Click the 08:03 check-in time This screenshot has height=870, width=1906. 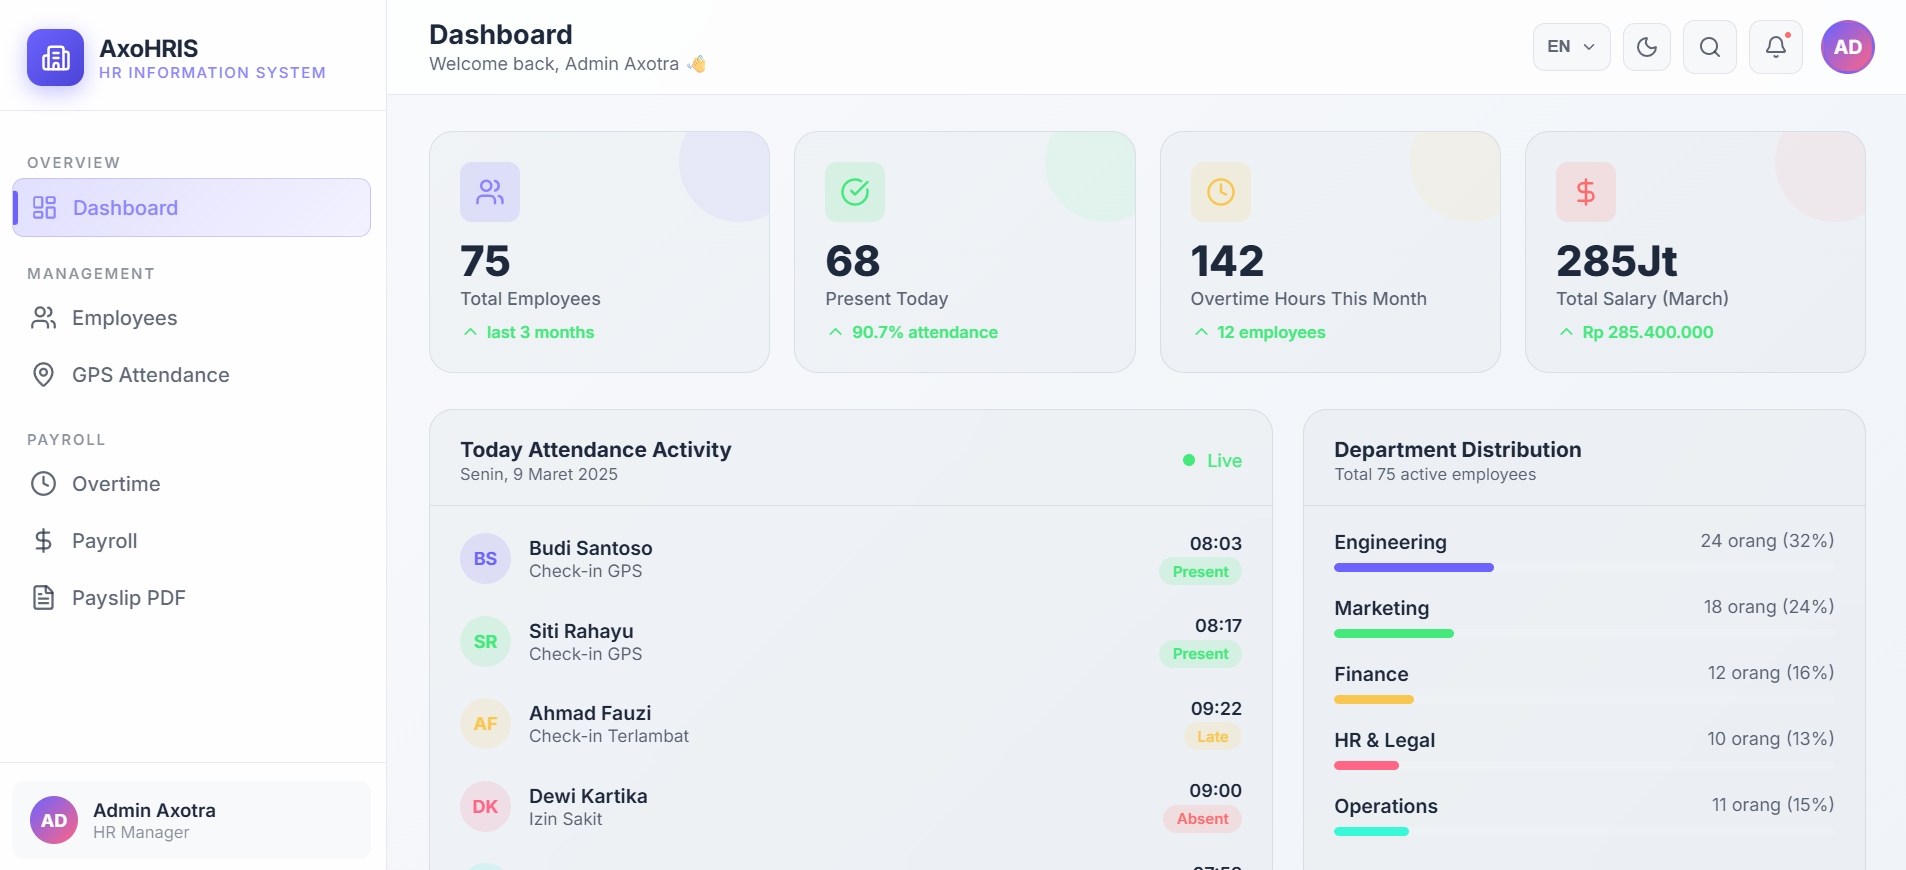click(1215, 544)
